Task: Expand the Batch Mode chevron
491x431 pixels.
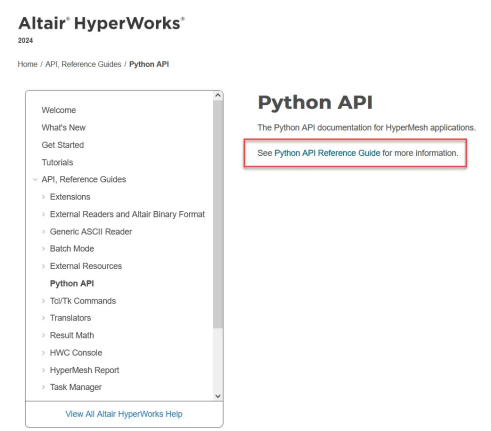Action: (43, 249)
